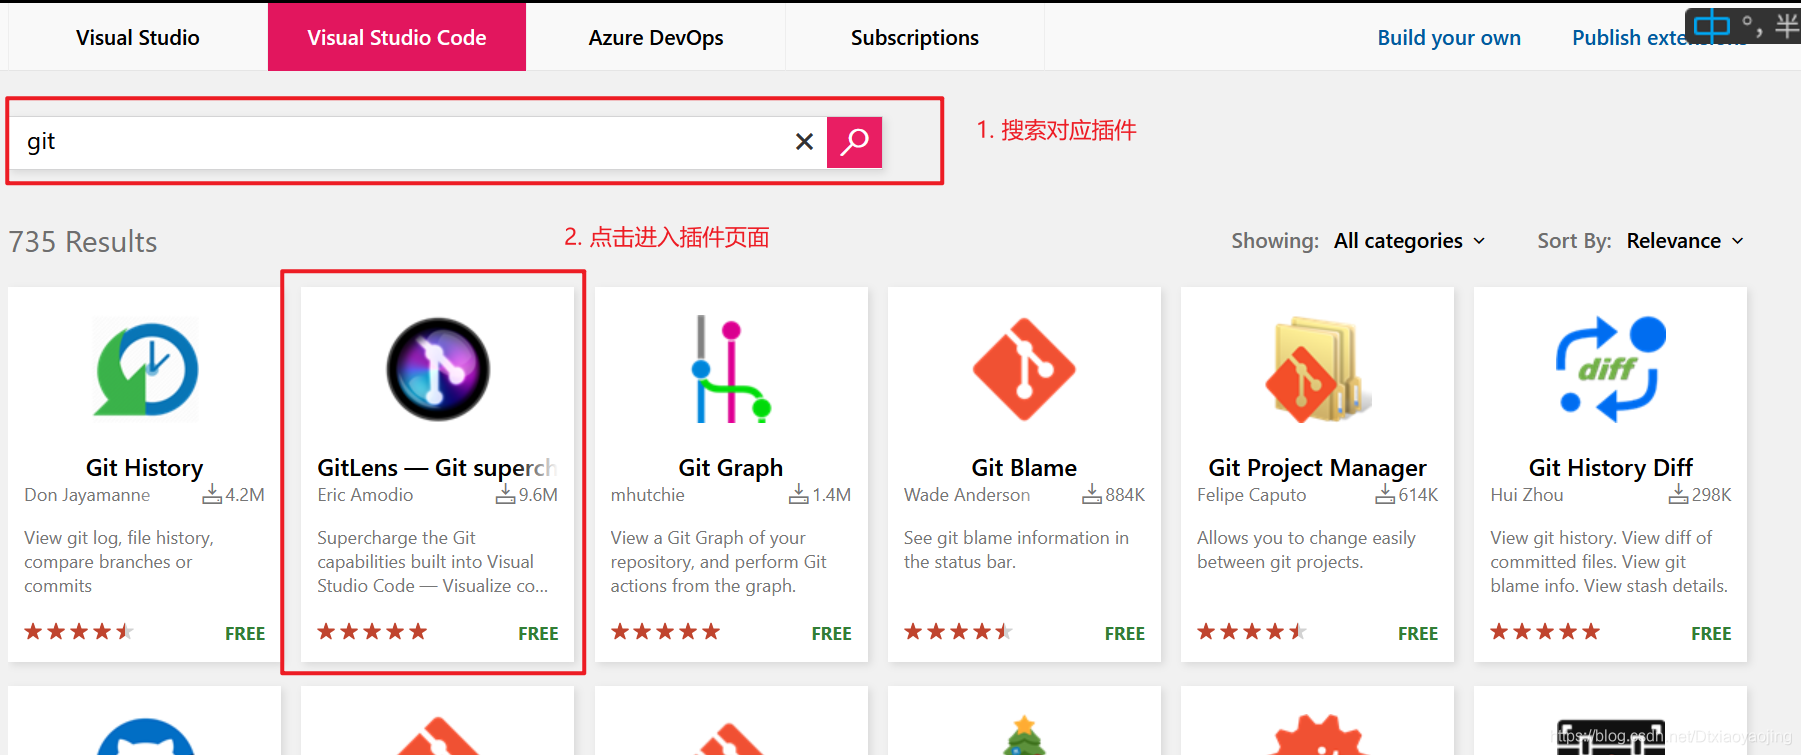Click FREE label on Git History Diff card
The image size is (1801, 755).
(x=1711, y=634)
